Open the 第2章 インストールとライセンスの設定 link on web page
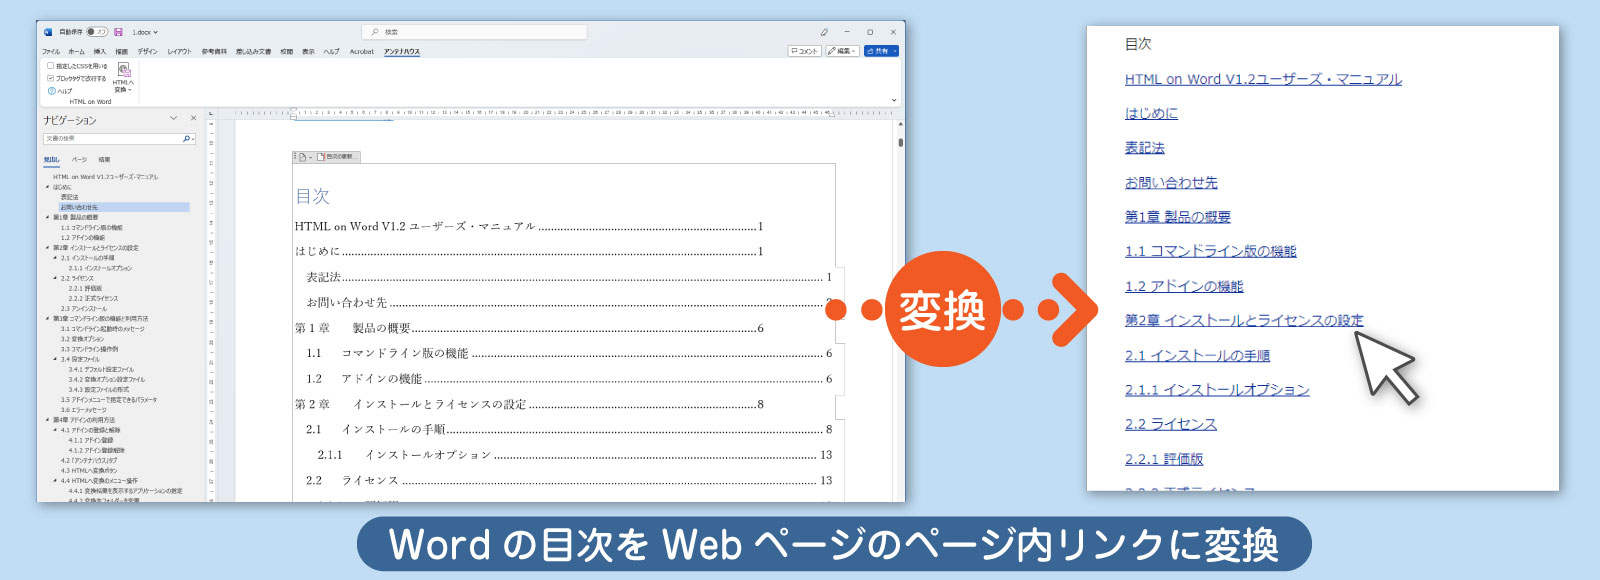The width and height of the screenshot is (1600, 580). tap(1244, 320)
